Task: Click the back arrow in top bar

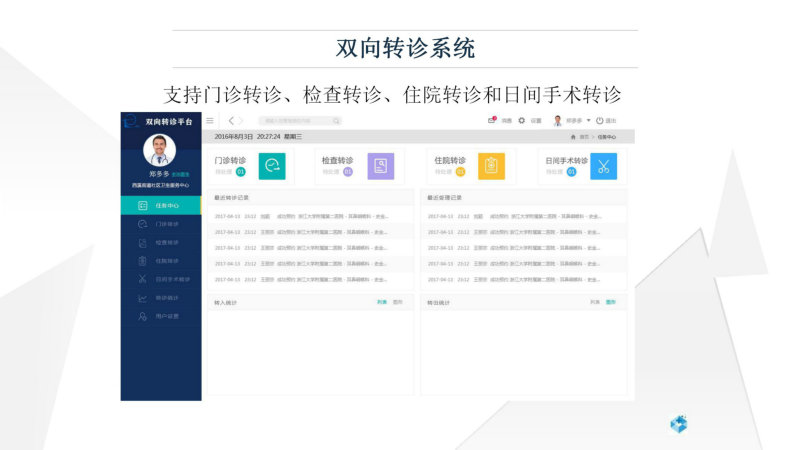Action: (x=231, y=120)
